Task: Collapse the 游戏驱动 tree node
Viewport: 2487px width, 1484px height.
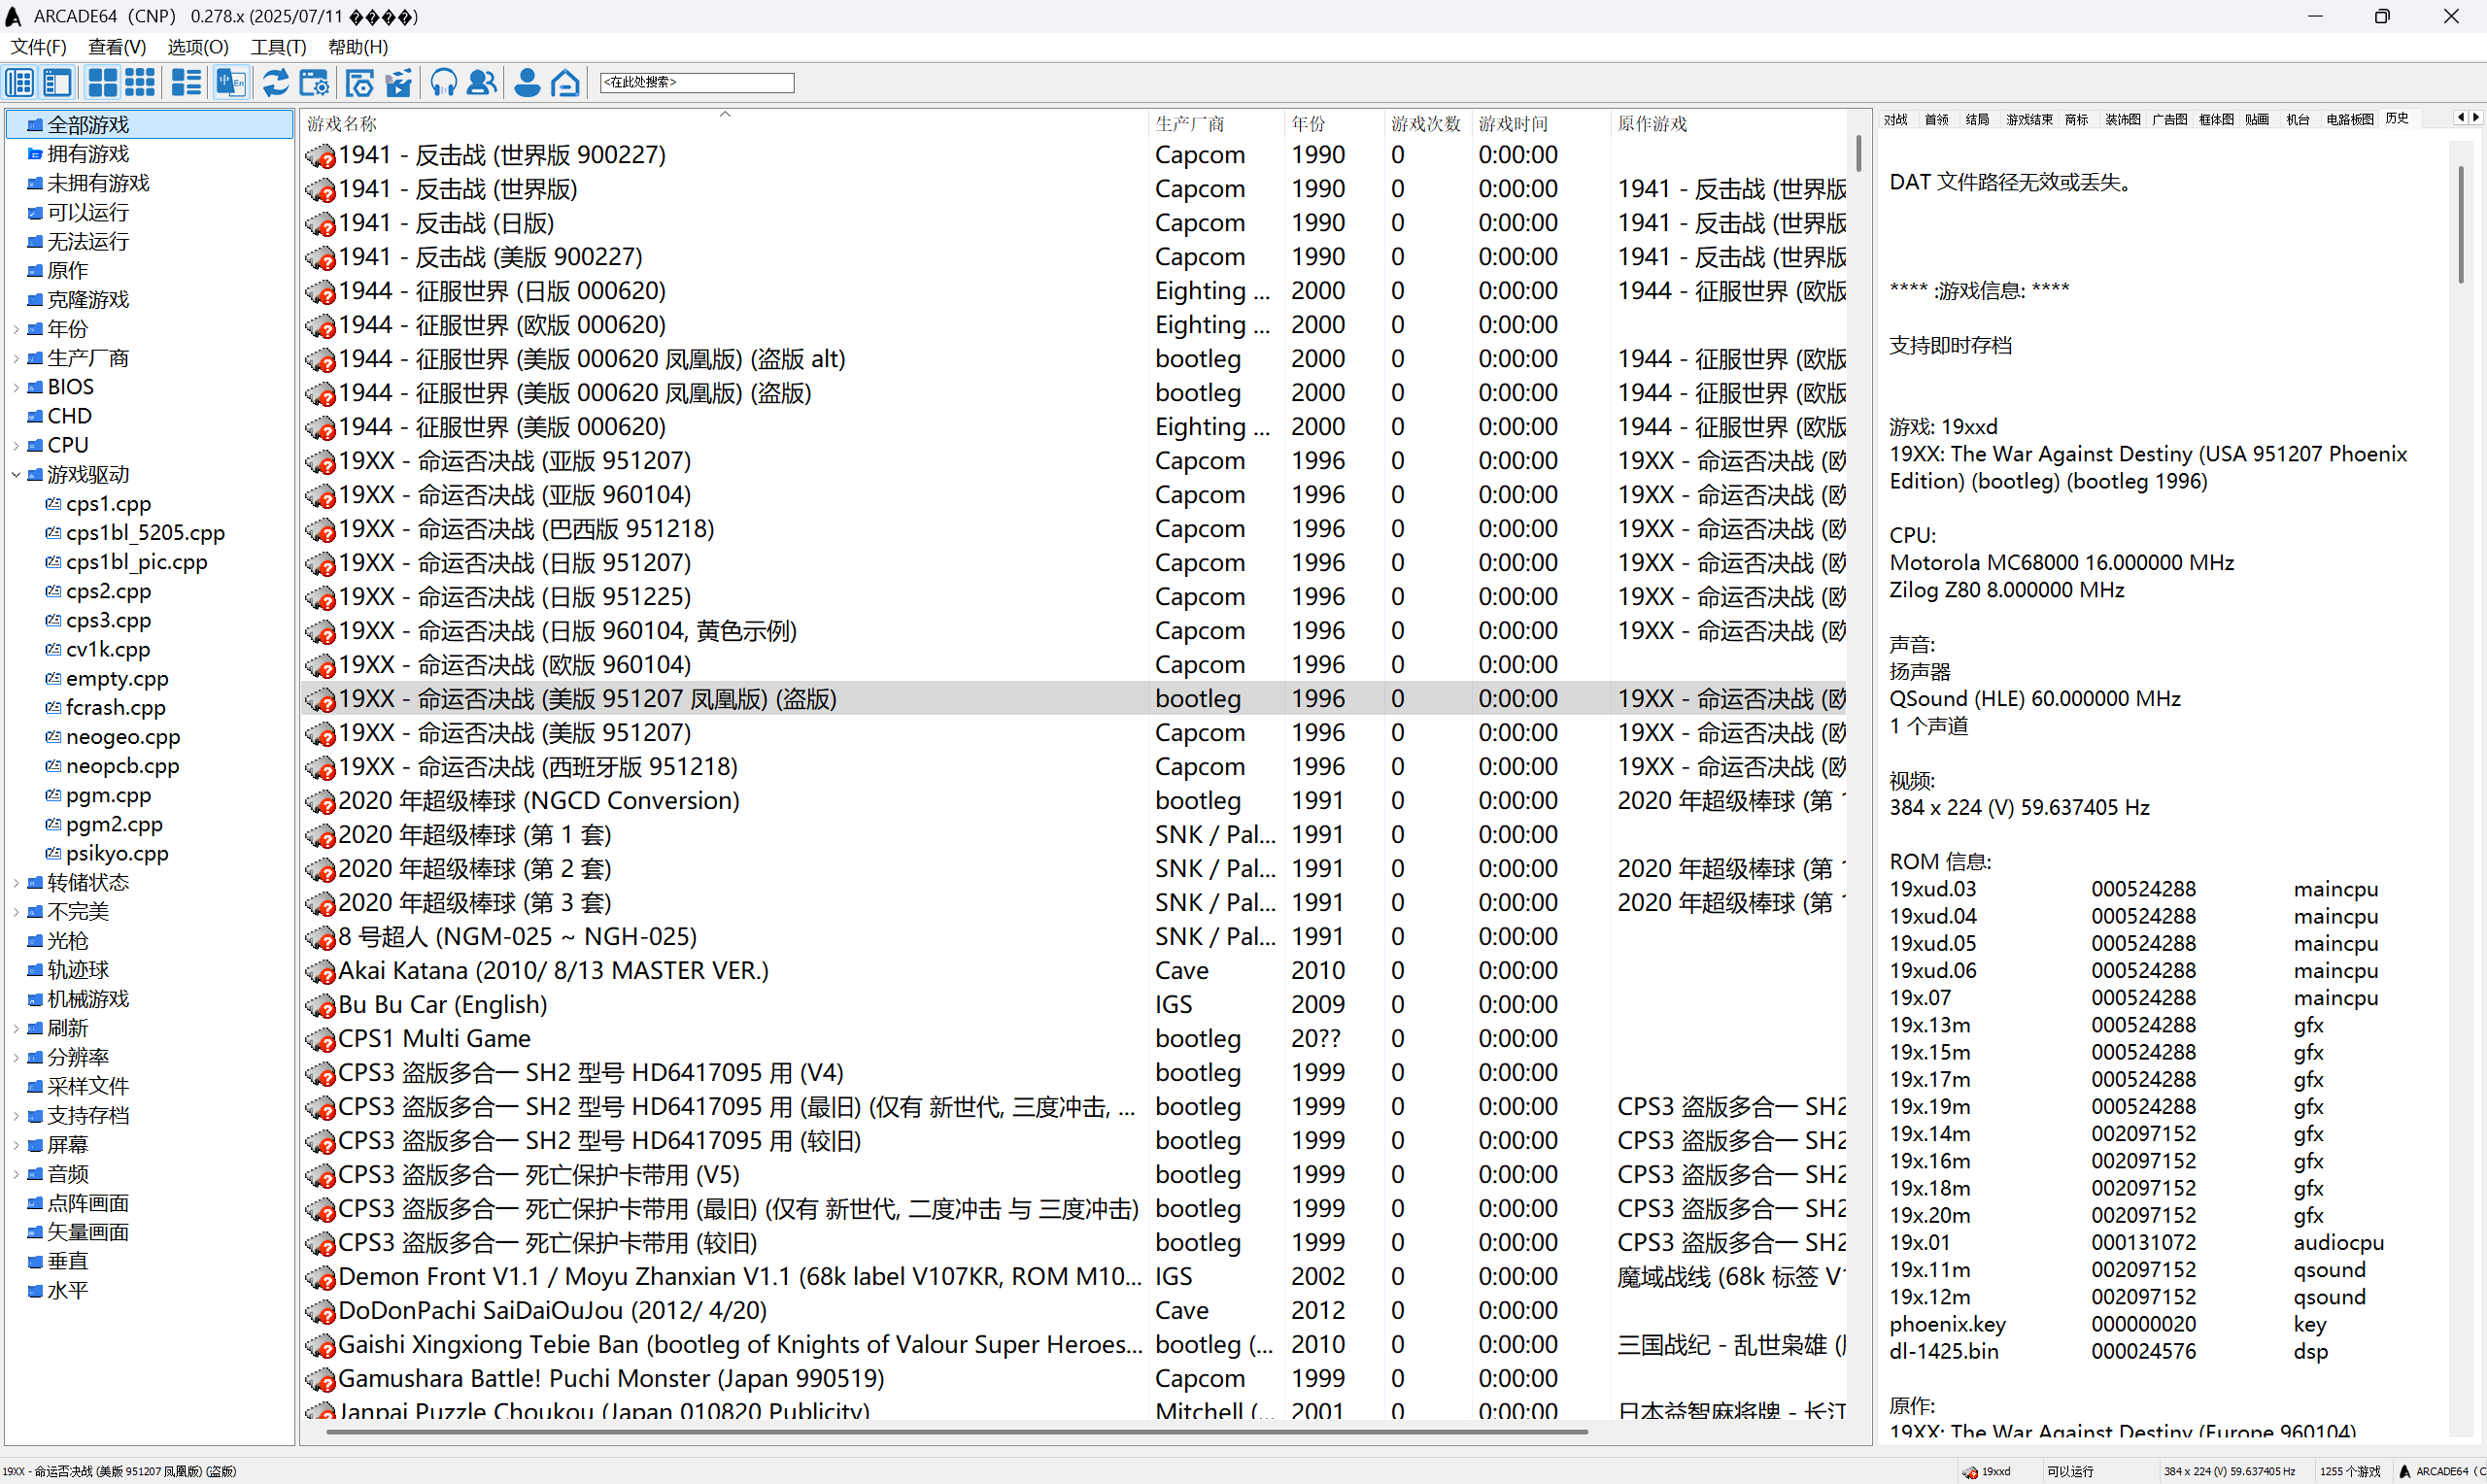Action: (16, 475)
